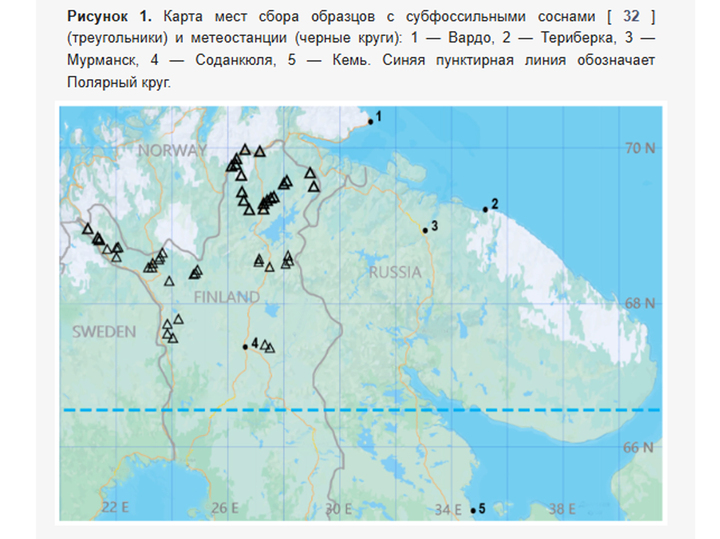Click the RUSSIA label on the map
720x539 pixels.
tap(395, 272)
